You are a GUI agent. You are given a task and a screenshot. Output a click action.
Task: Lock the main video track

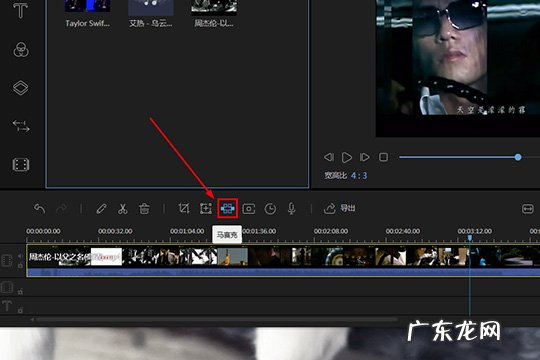20,265
